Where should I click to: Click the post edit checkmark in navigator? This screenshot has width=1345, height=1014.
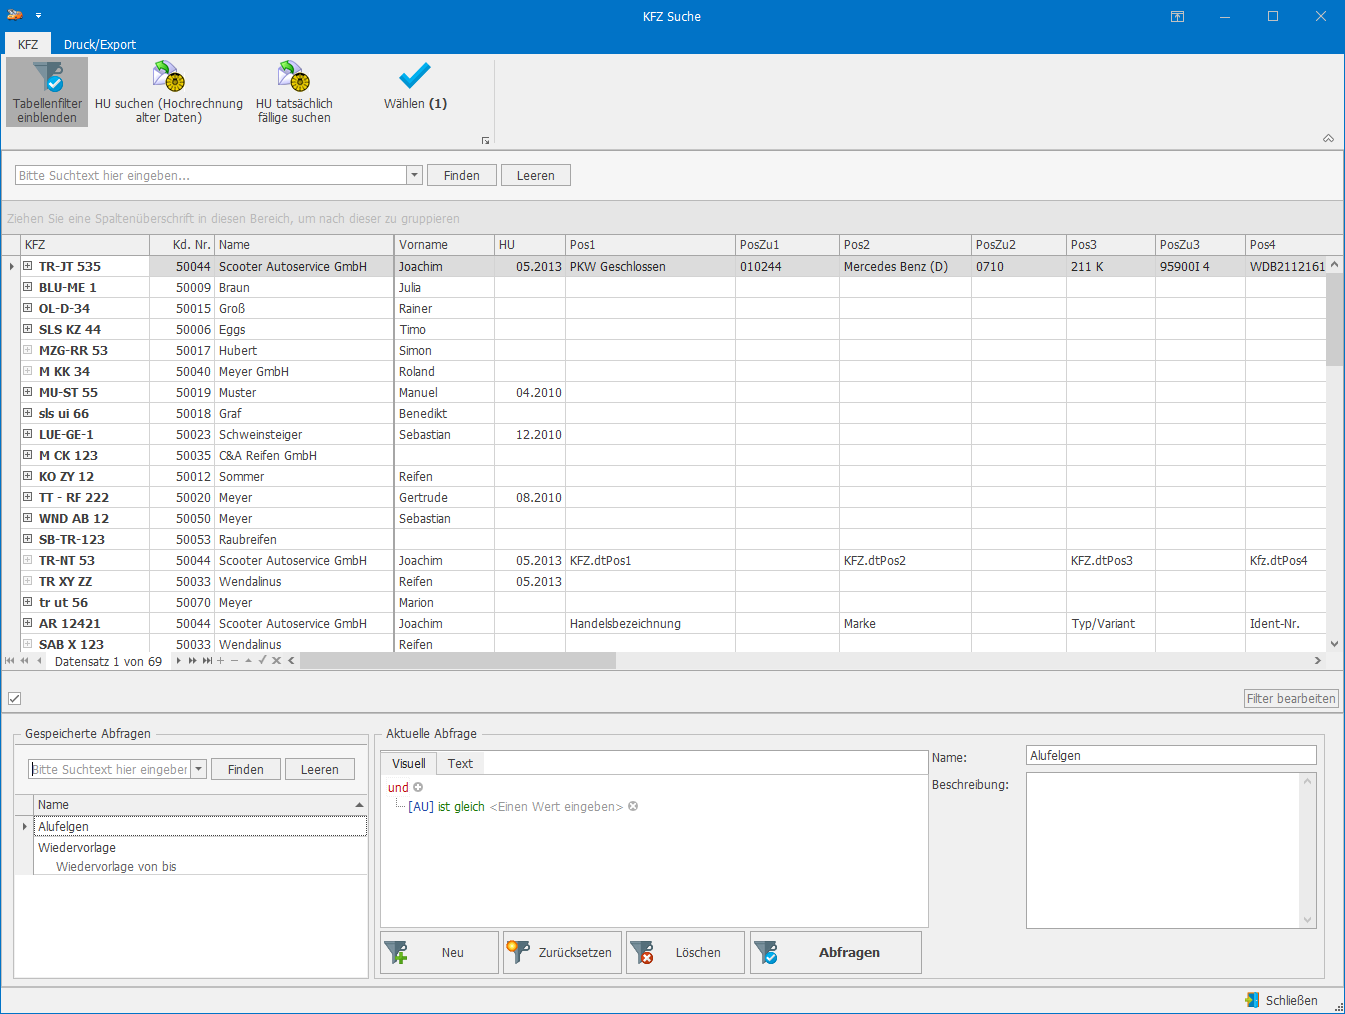click(x=262, y=661)
